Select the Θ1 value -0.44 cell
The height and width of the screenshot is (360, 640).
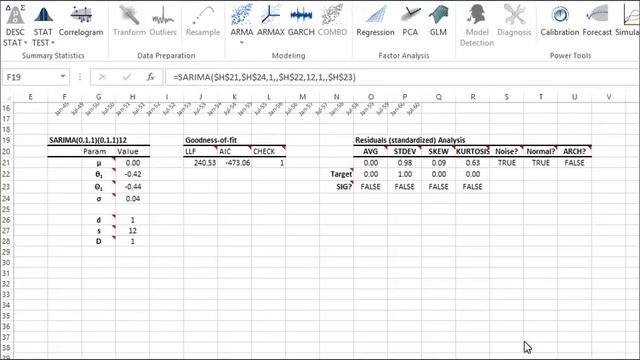click(132, 187)
